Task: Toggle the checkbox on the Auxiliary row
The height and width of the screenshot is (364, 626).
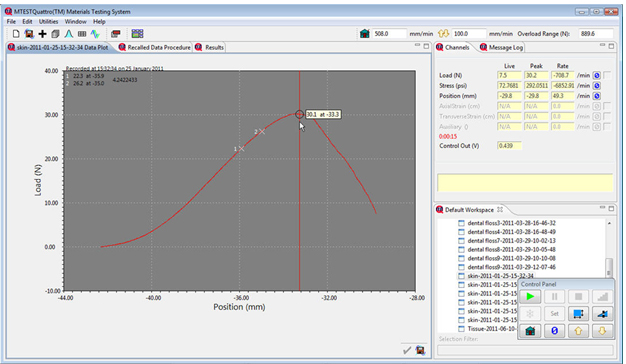Action: tap(607, 127)
